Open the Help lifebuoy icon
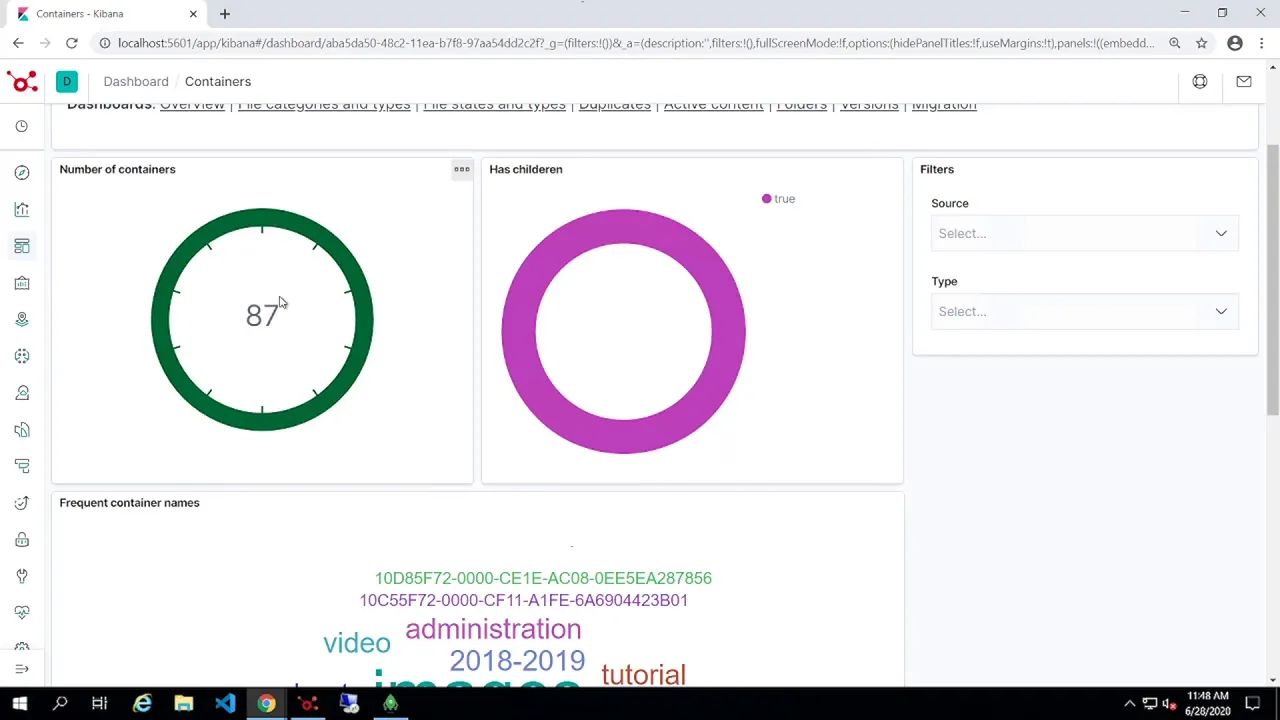The image size is (1280, 720). pos(1200,82)
